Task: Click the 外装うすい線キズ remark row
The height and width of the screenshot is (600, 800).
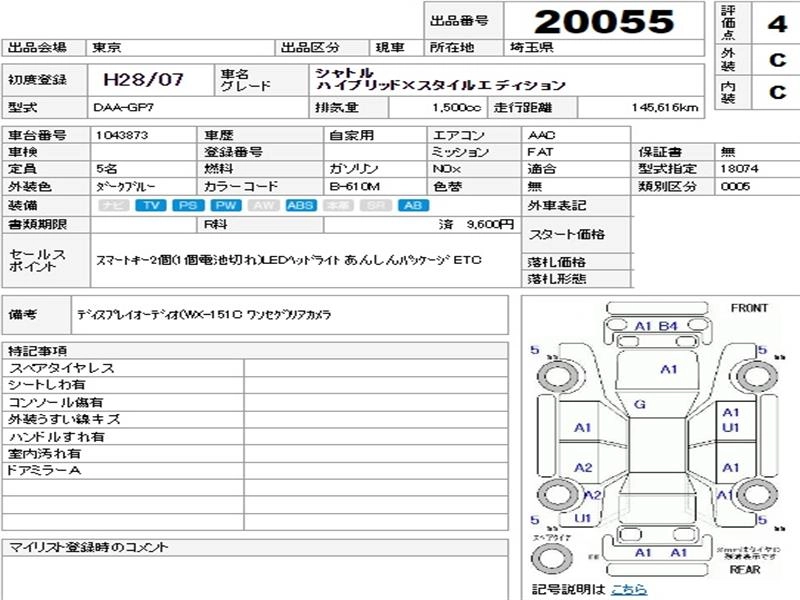Action: [123, 419]
